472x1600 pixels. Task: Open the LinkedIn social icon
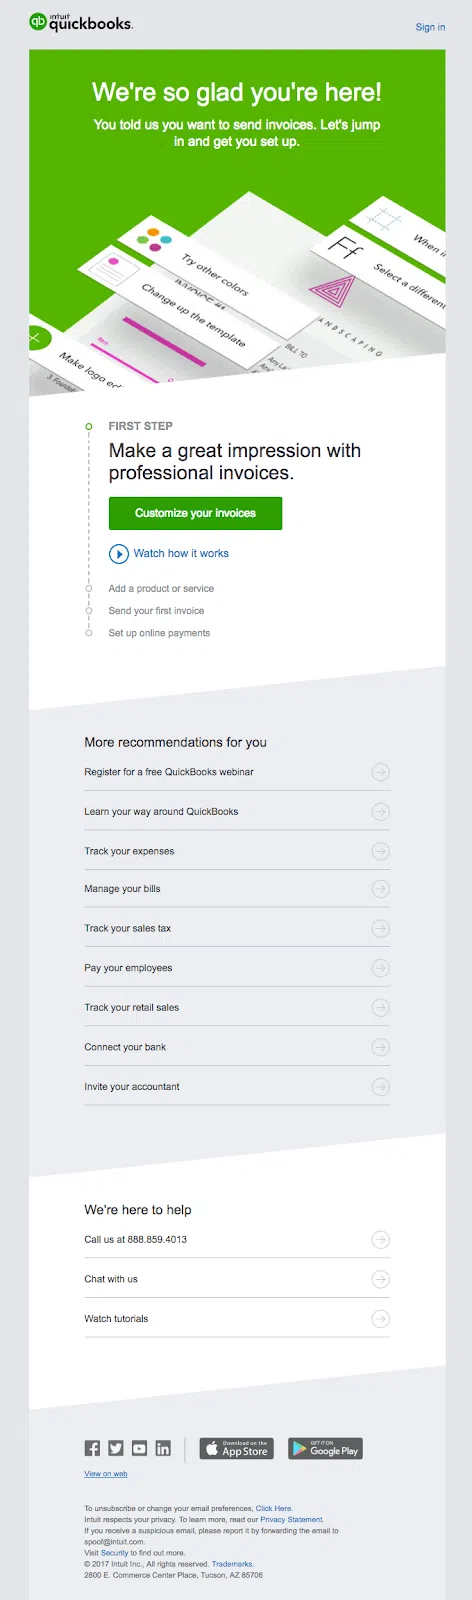pyautogui.click(x=163, y=1448)
